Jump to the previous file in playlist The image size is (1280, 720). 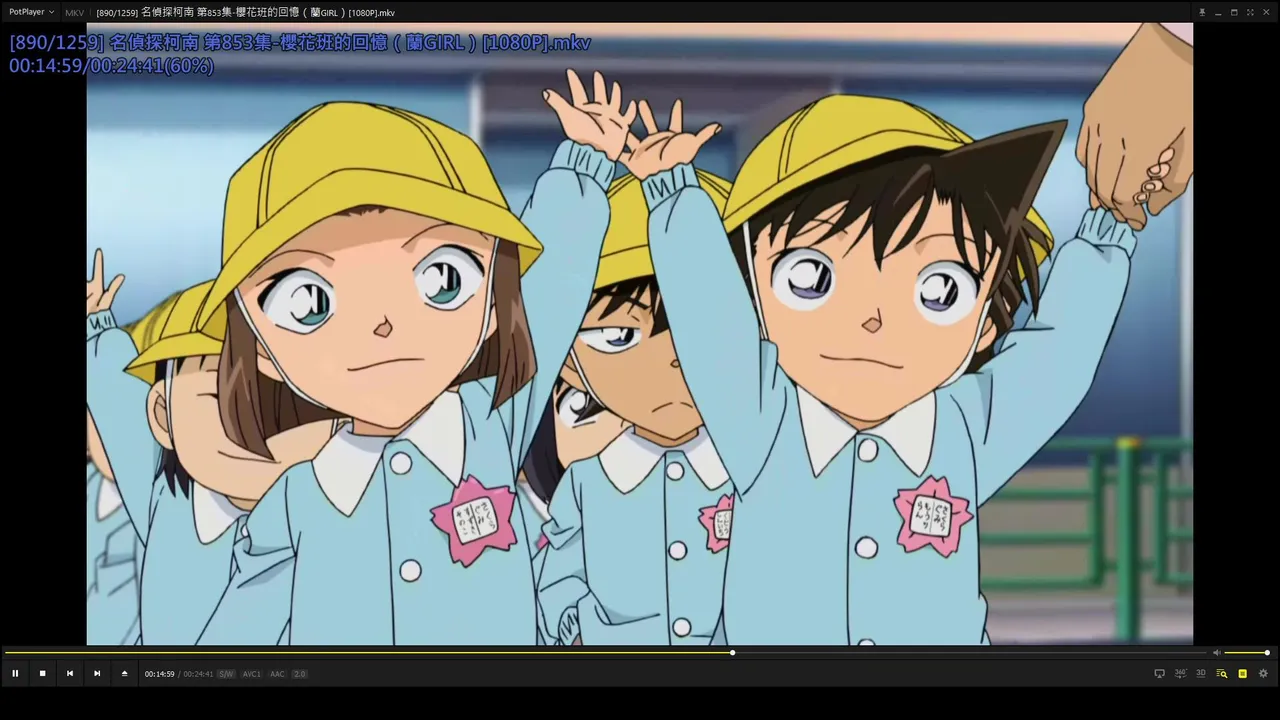tap(69, 674)
